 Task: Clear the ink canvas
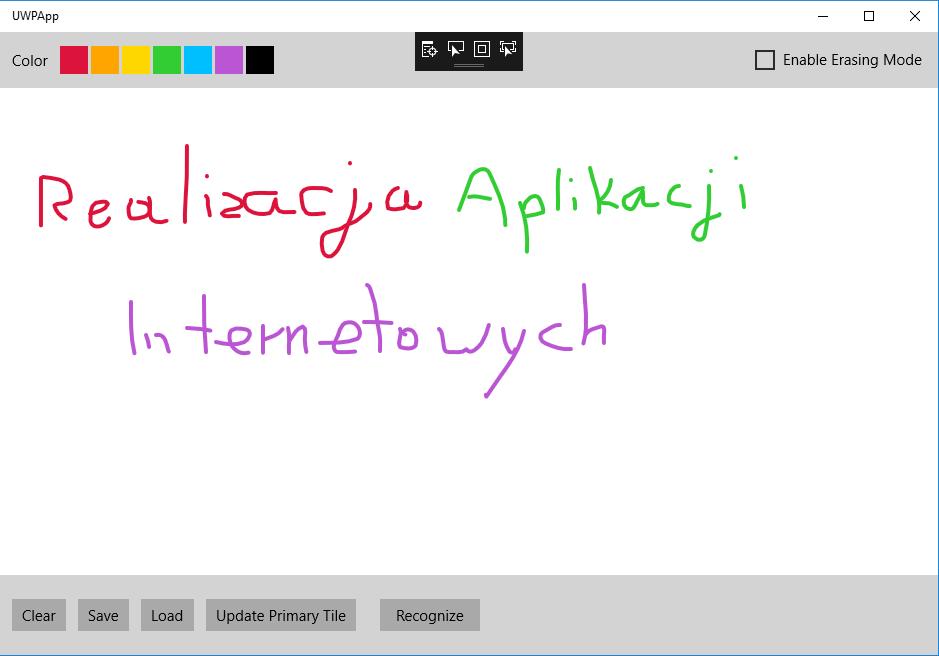tap(39, 615)
